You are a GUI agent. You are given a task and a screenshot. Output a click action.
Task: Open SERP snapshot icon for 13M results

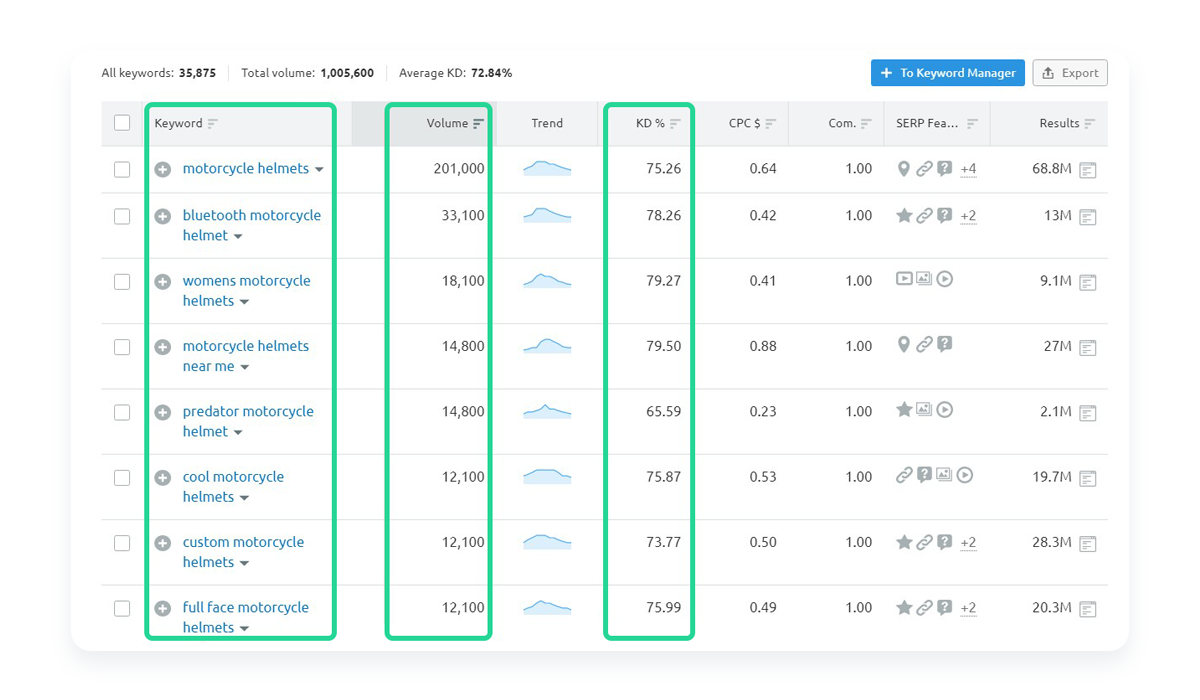click(x=1088, y=217)
